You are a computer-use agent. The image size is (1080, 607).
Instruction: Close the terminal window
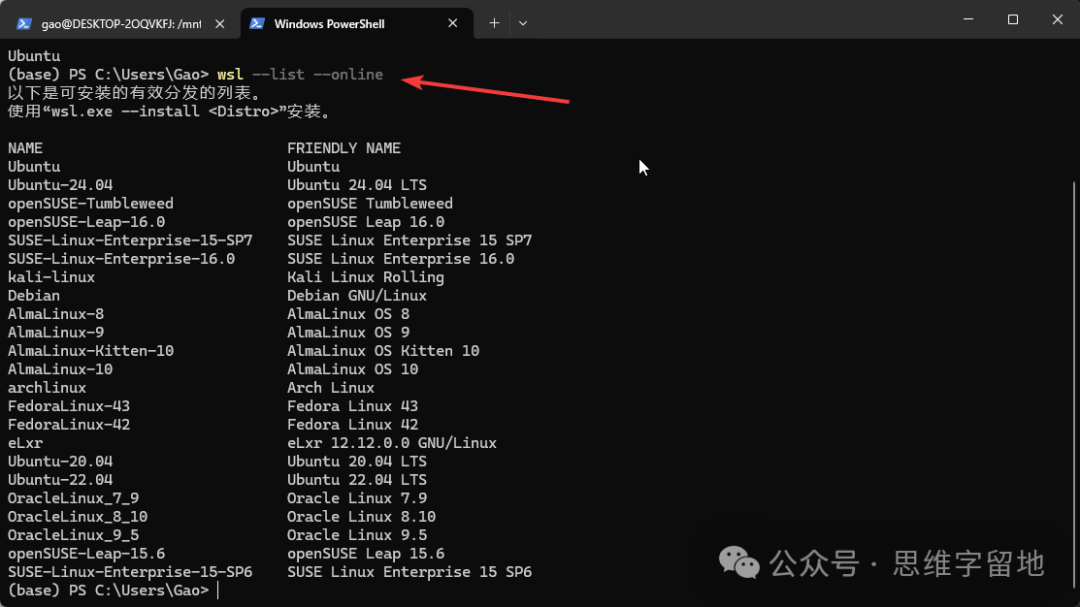(x=1057, y=19)
